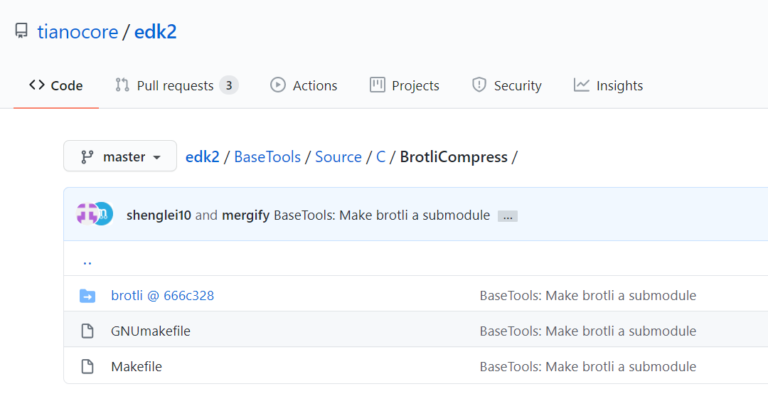Image resolution: width=768 pixels, height=416 pixels.
Task: Click the GNUmakefile file icon
Action: pyautogui.click(x=87, y=331)
